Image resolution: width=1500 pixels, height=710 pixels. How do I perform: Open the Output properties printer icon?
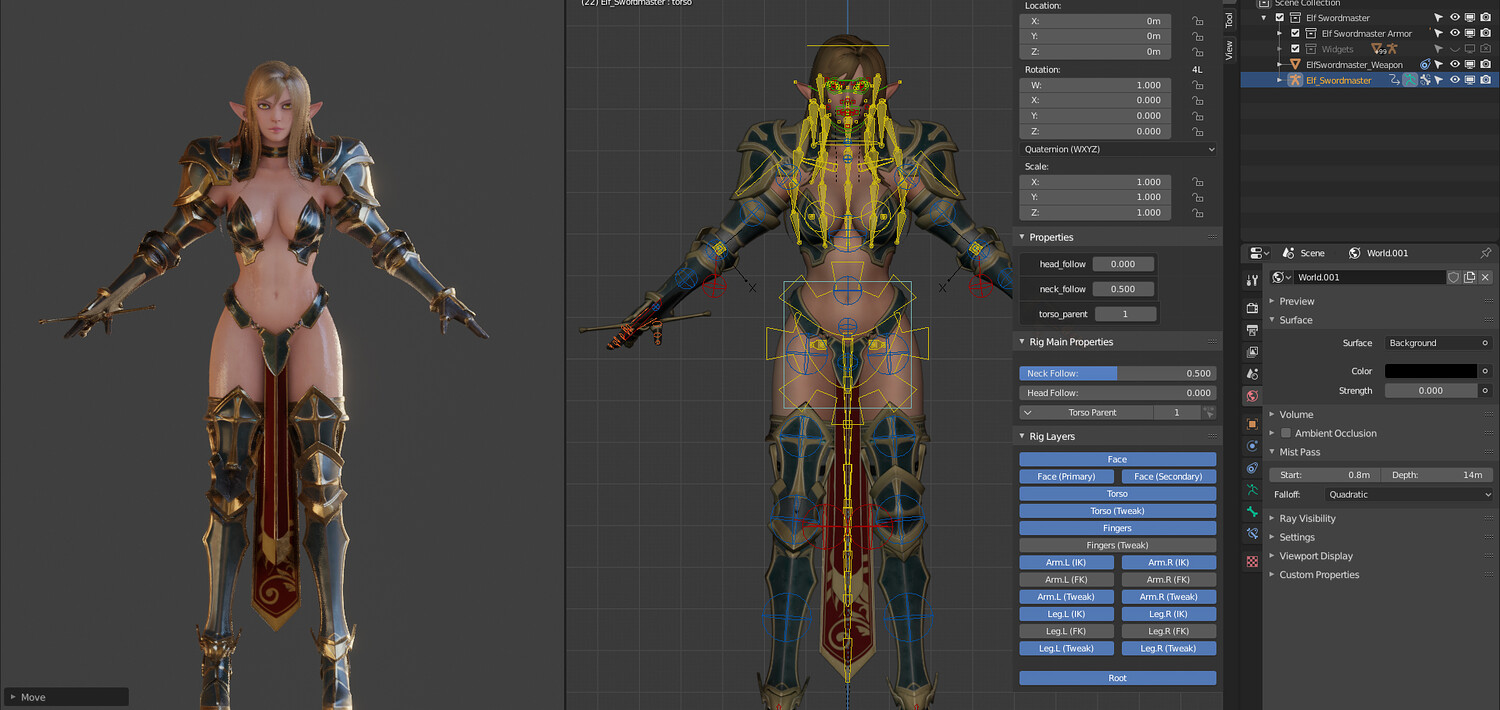click(1252, 330)
